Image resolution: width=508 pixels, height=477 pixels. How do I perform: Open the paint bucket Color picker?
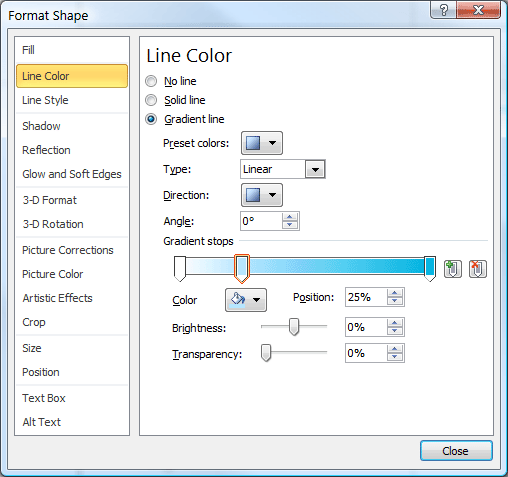pyautogui.click(x=246, y=300)
